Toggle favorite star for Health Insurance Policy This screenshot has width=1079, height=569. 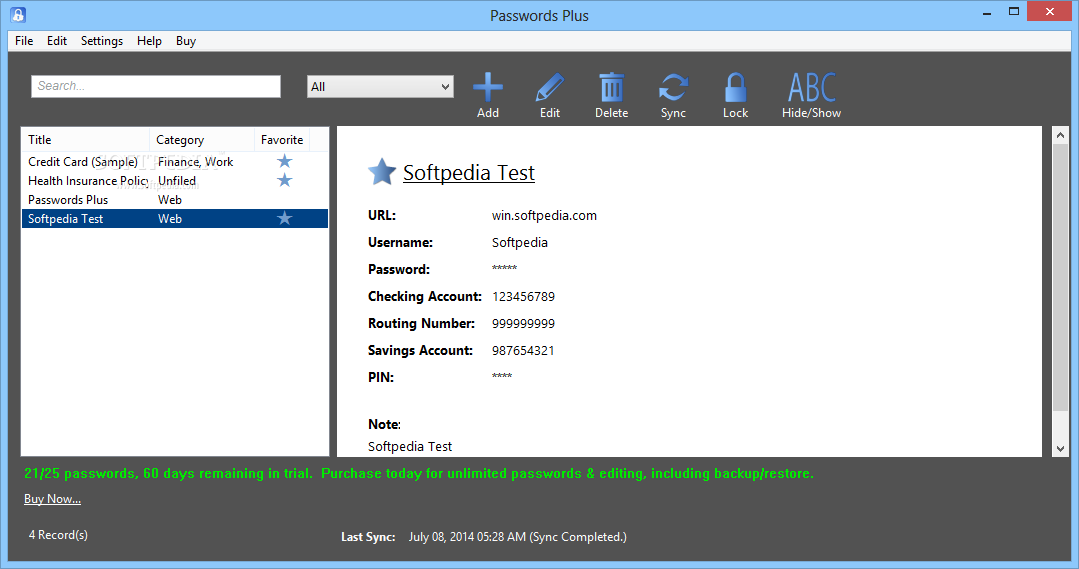click(x=284, y=180)
